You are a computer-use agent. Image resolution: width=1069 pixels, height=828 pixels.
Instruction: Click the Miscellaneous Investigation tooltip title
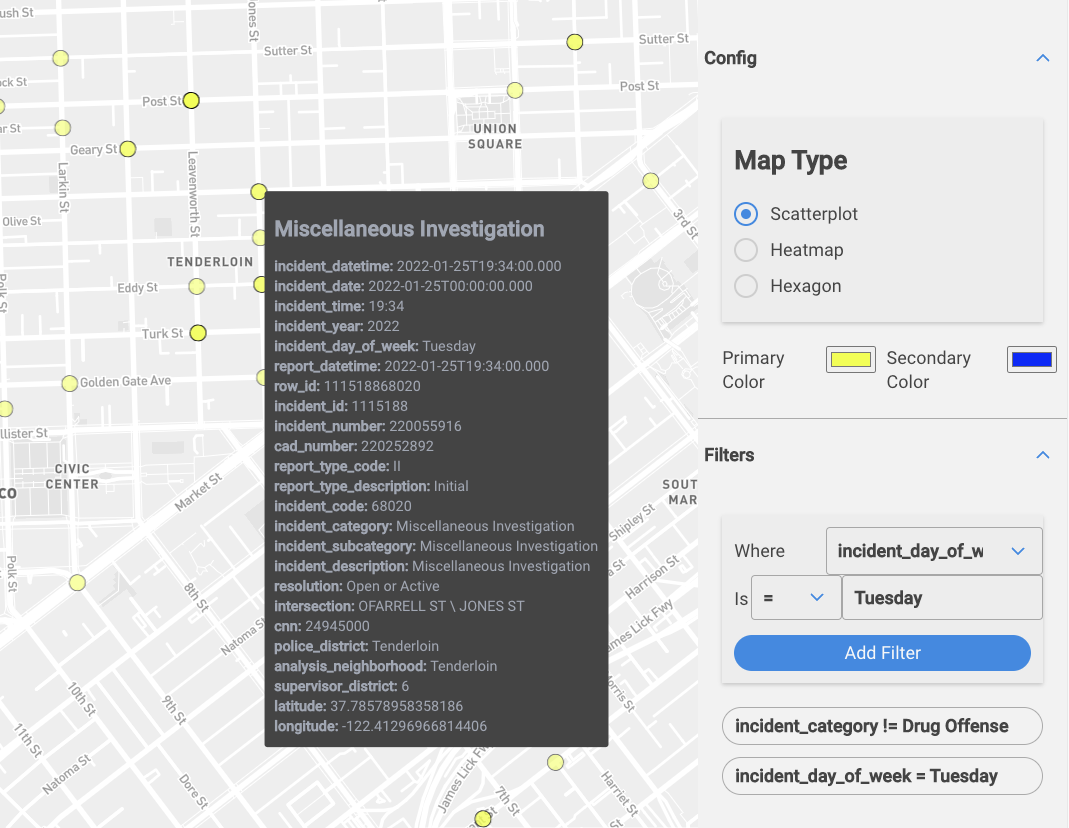click(x=409, y=229)
